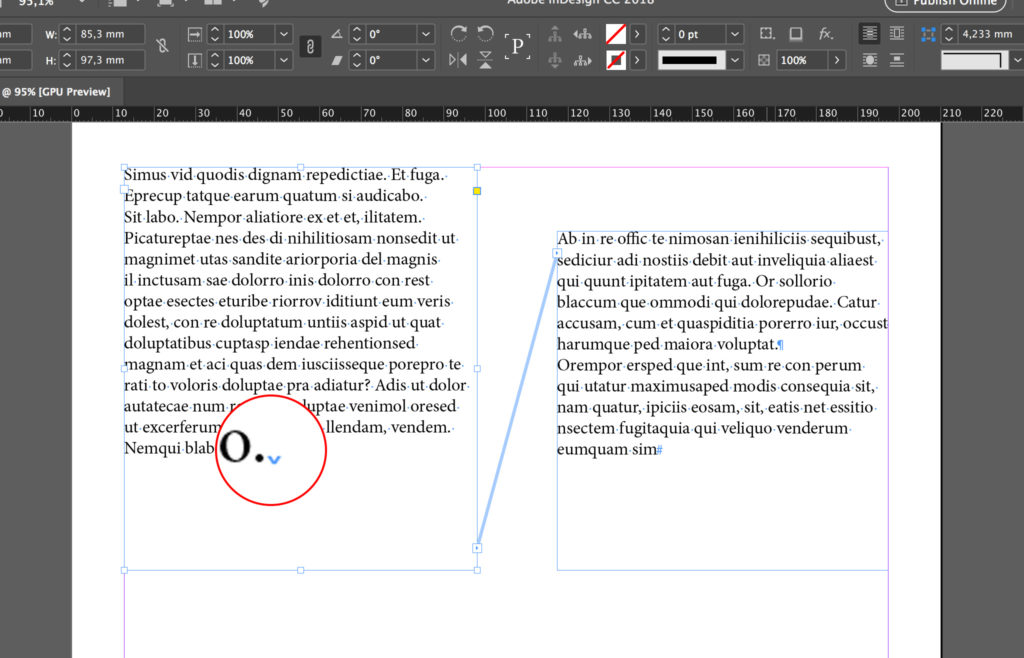
Task: Rotate object 90° counter-clockwise
Action: point(485,33)
